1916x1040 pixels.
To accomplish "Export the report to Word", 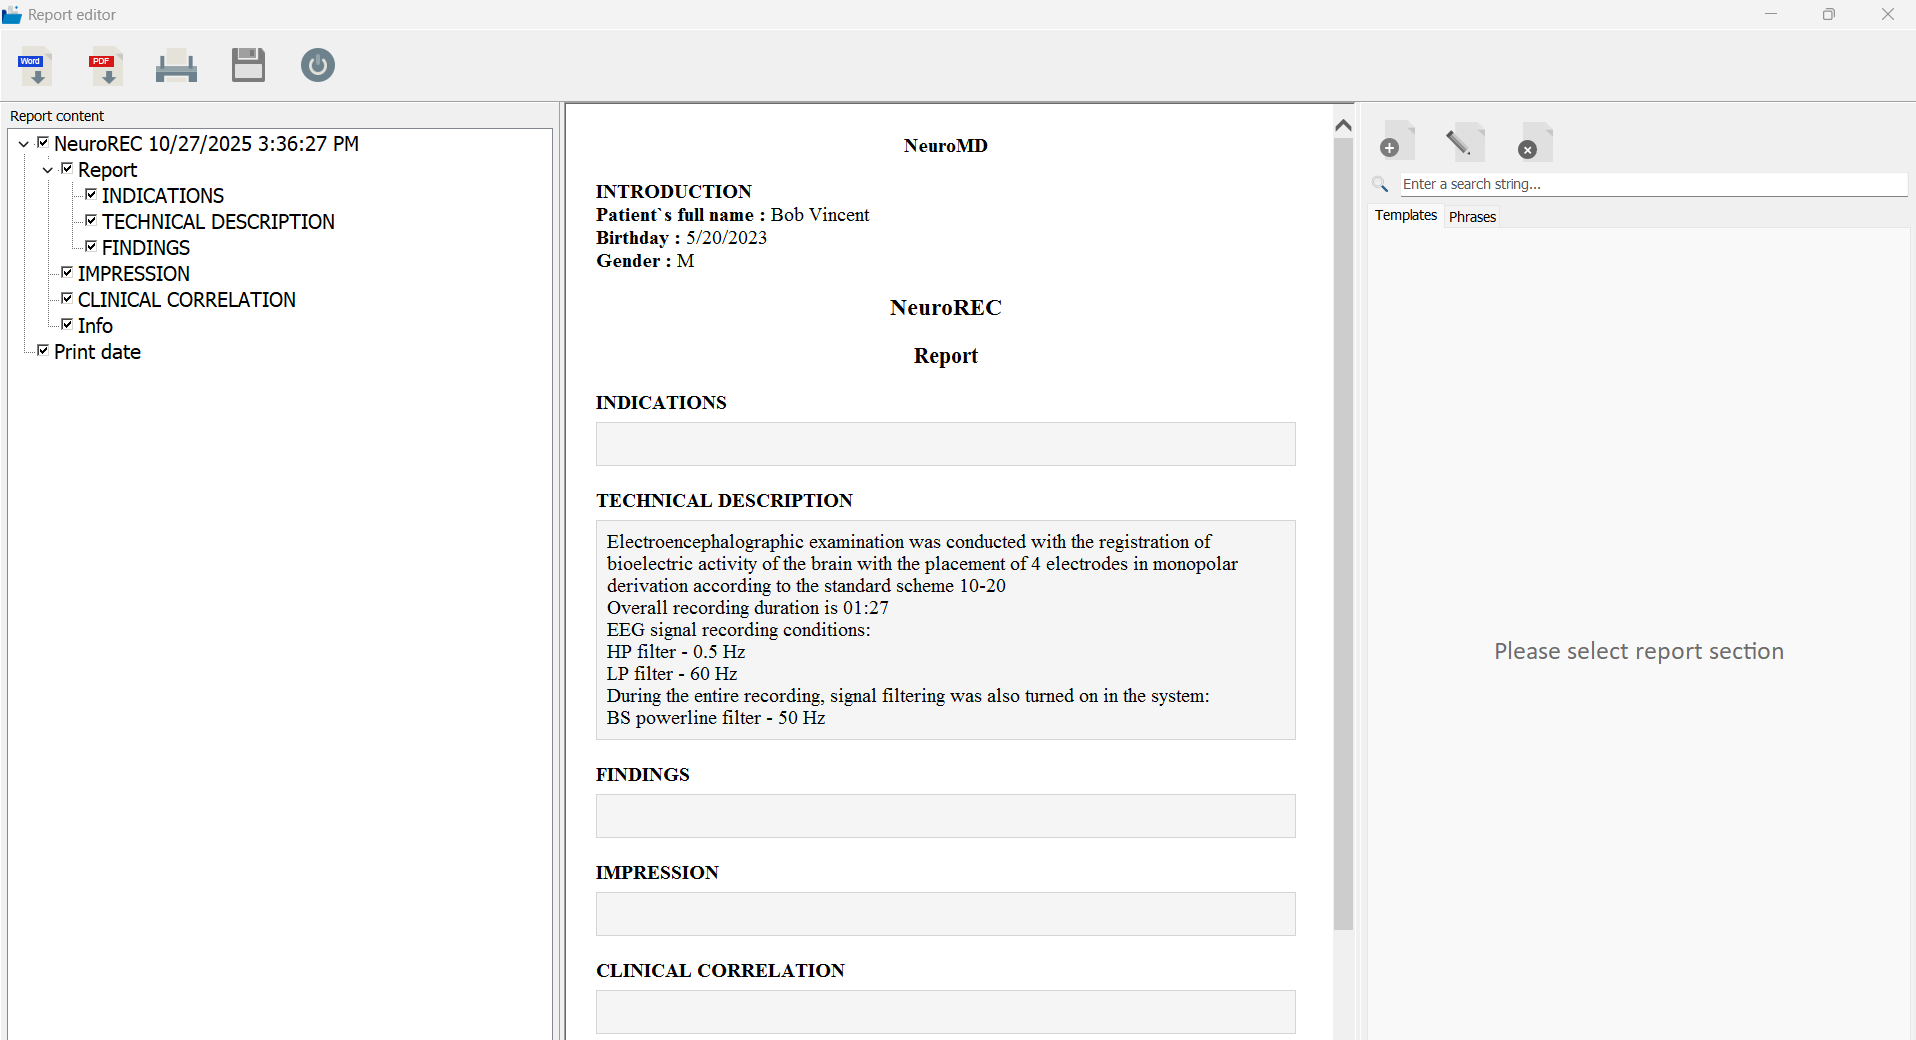I will [x=35, y=67].
